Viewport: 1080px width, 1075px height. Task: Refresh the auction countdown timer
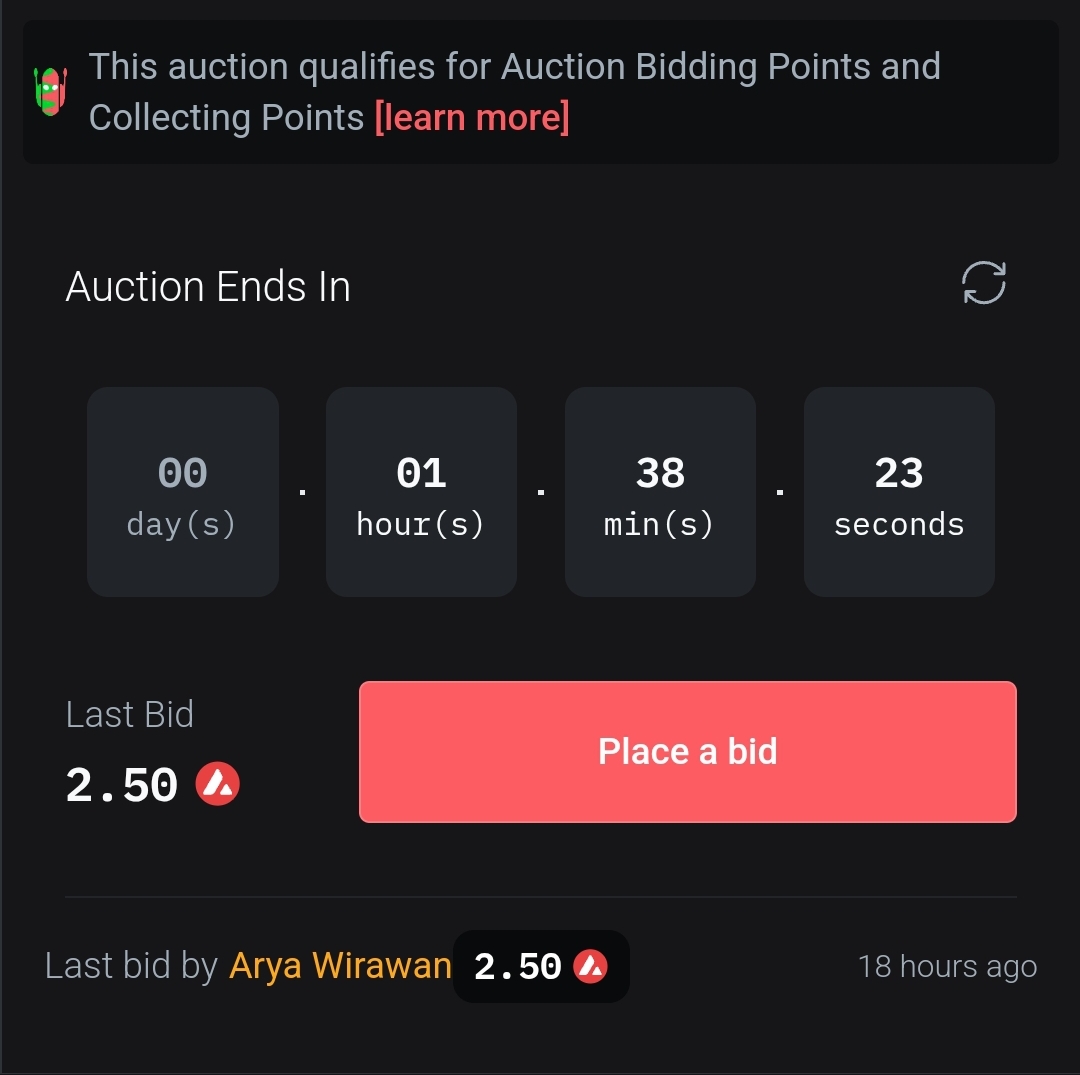click(983, 283)
